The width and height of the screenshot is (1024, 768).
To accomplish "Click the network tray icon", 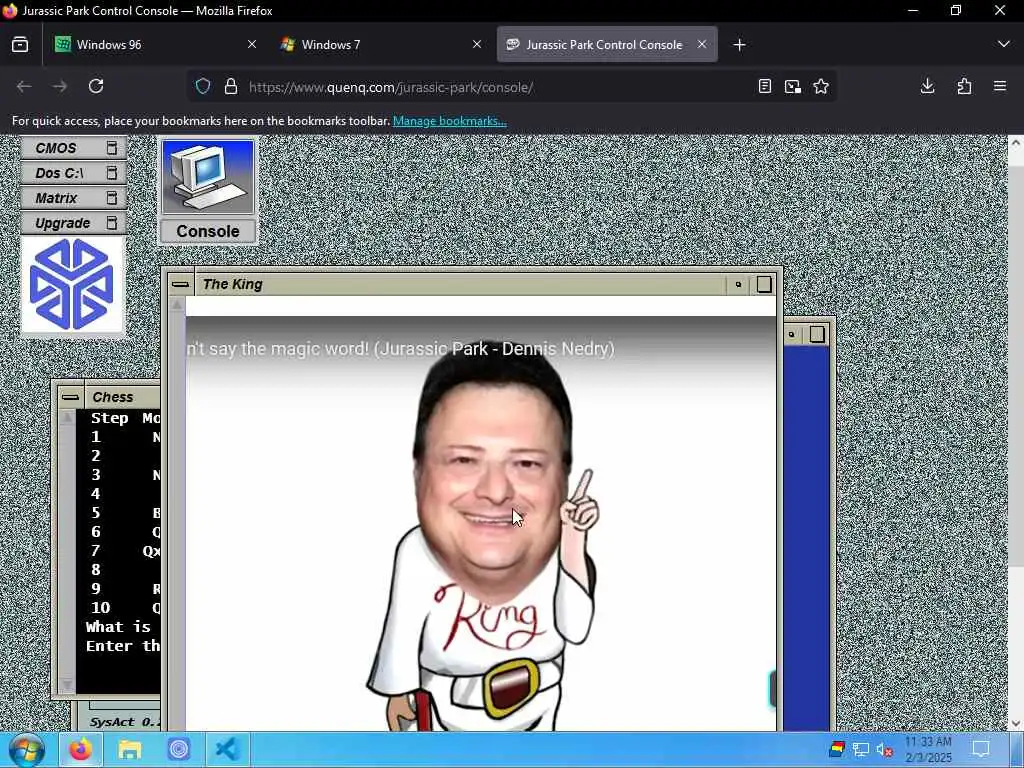I will 861,750.
